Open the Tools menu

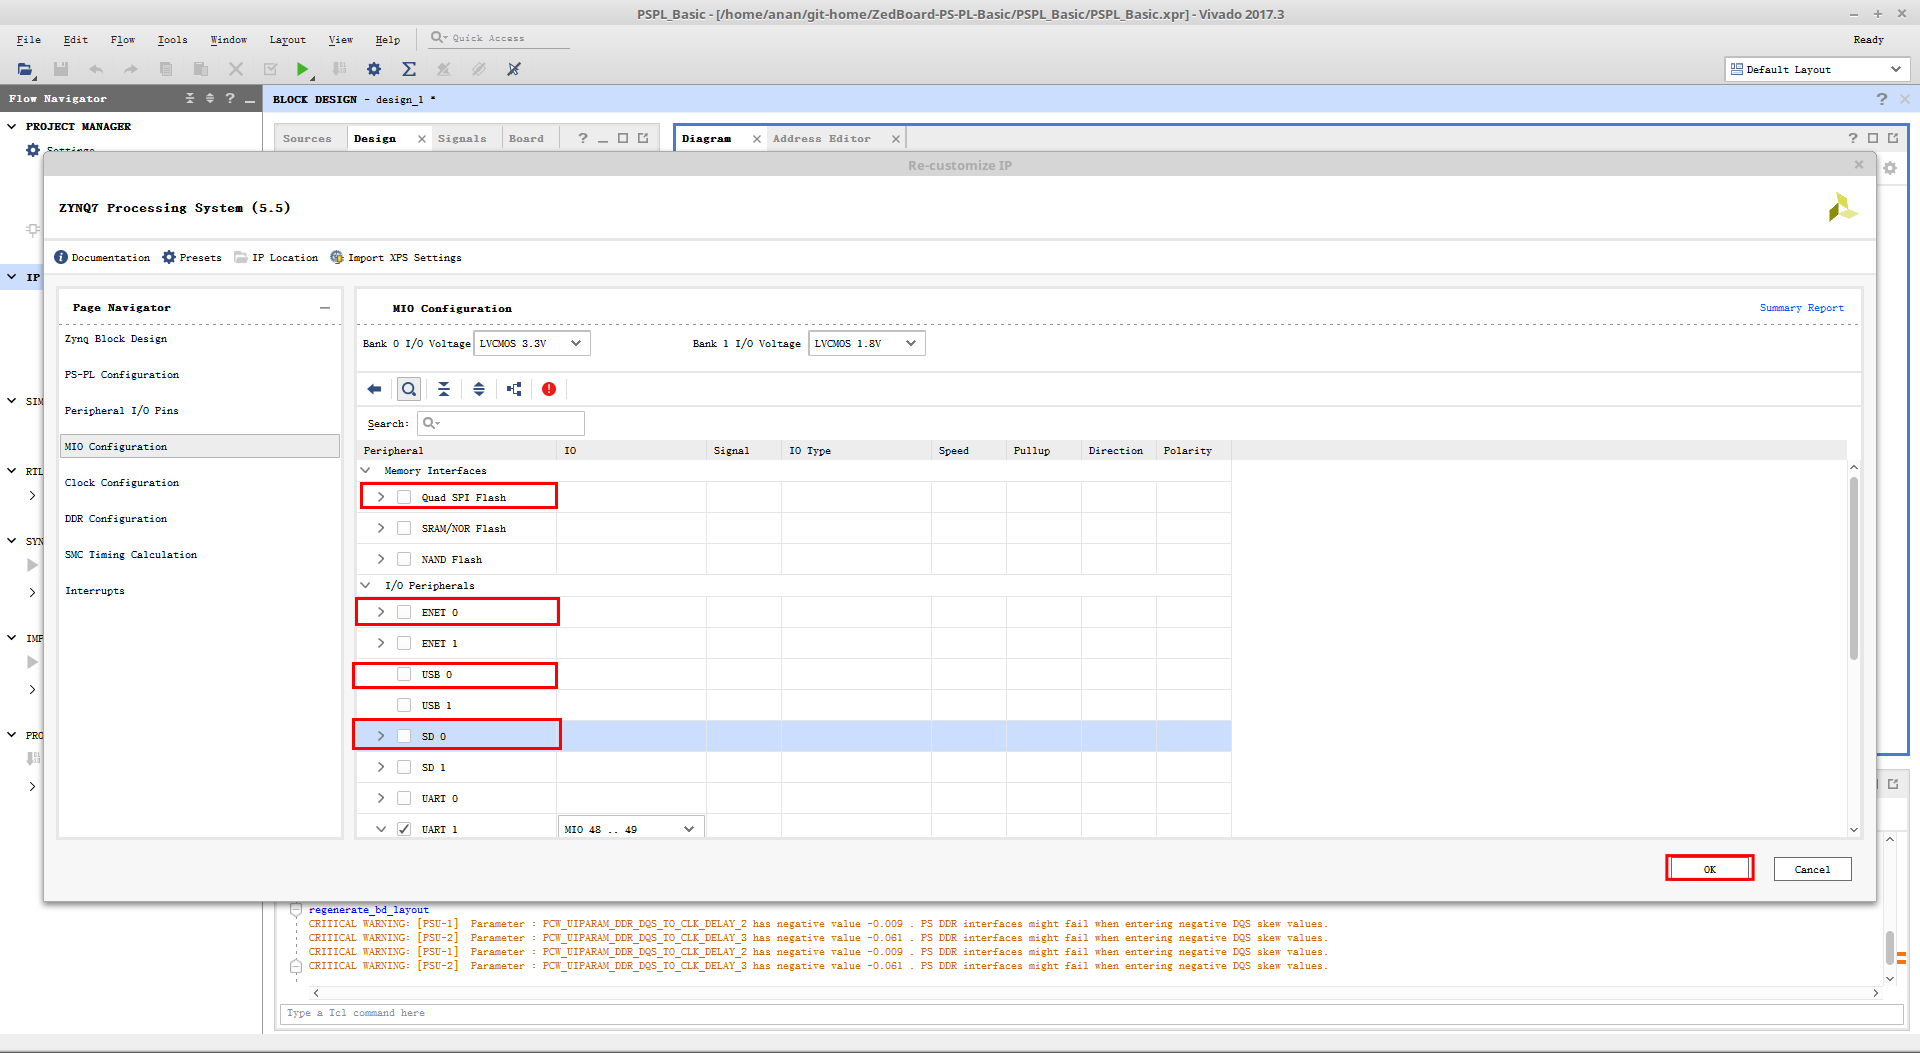(172, 39)
